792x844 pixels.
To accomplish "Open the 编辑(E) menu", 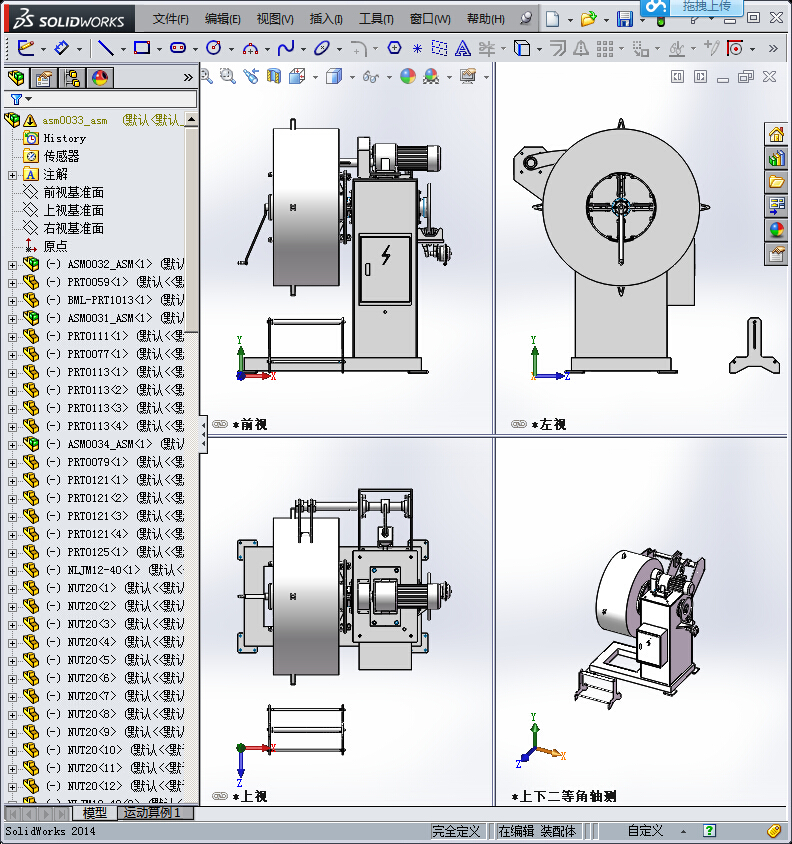I will (222, 19).
